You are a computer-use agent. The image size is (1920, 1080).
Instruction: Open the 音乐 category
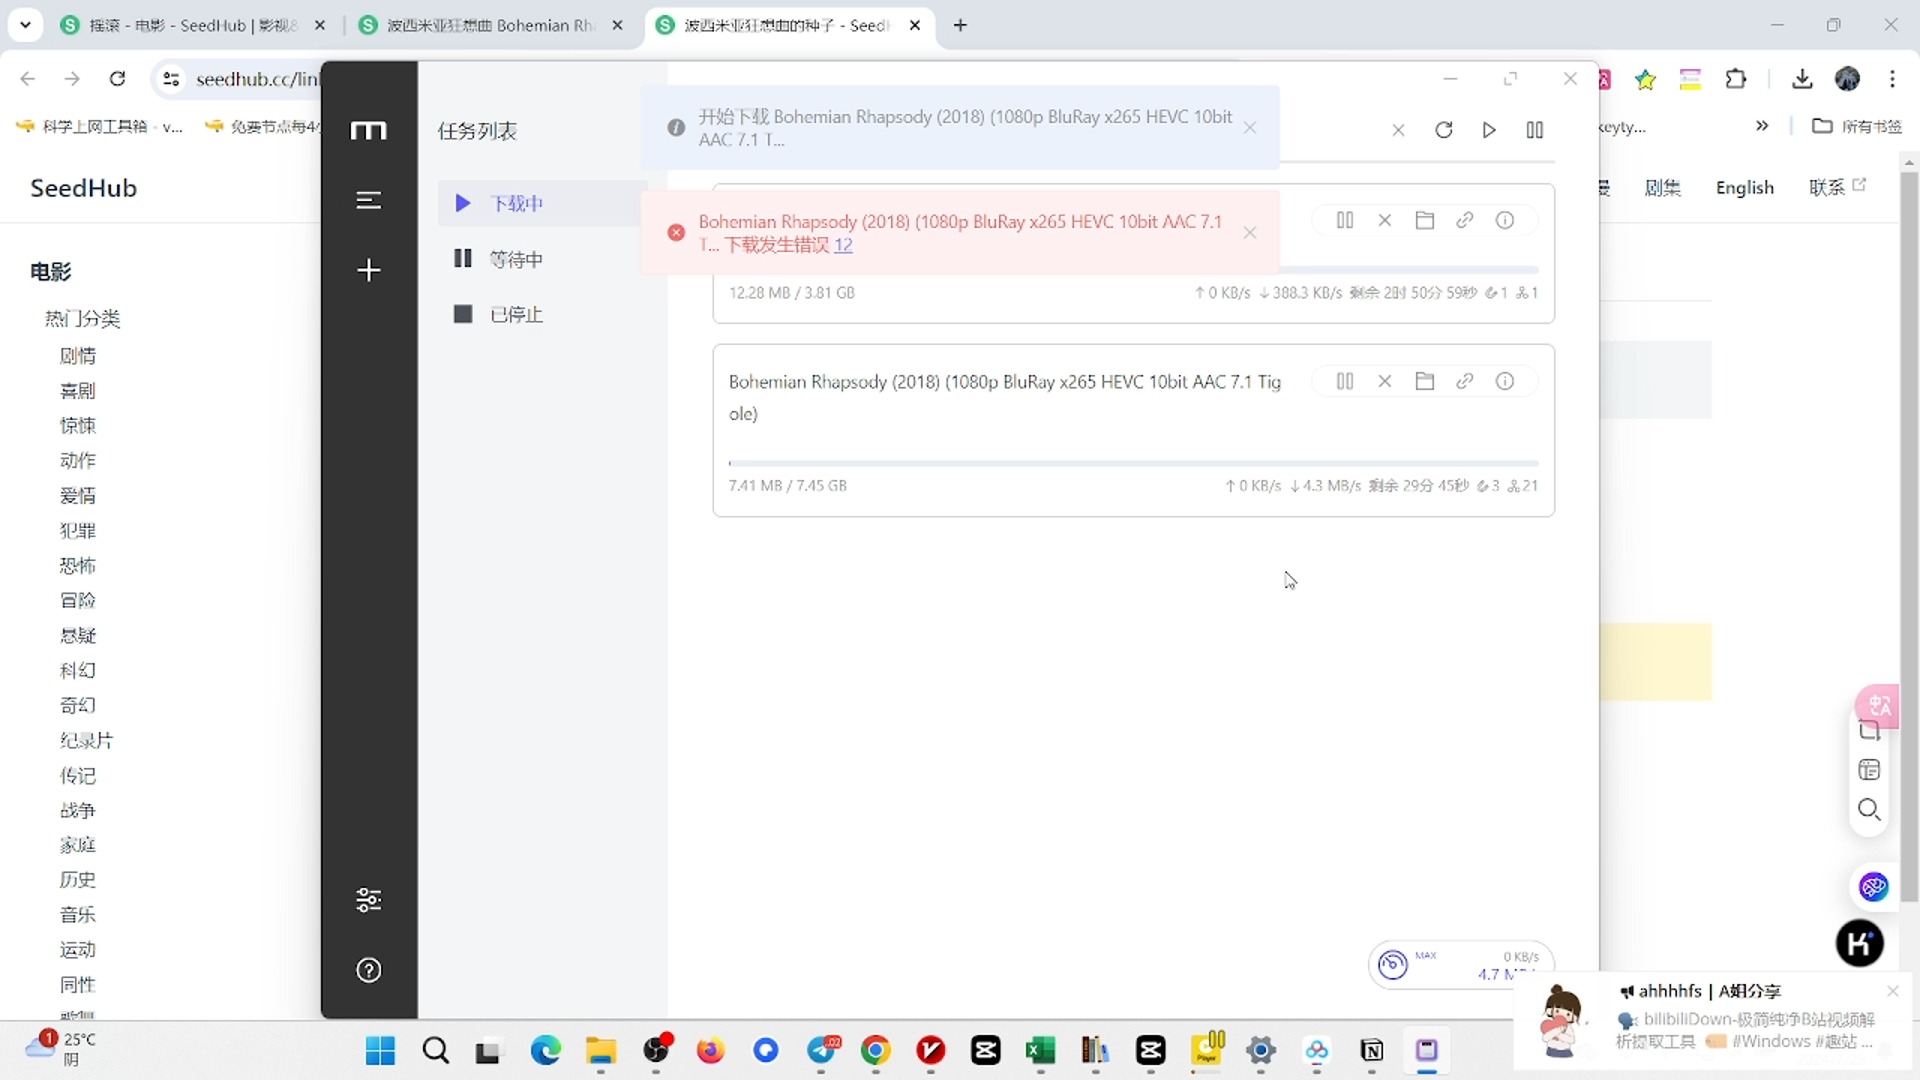(x=78, y=914)
